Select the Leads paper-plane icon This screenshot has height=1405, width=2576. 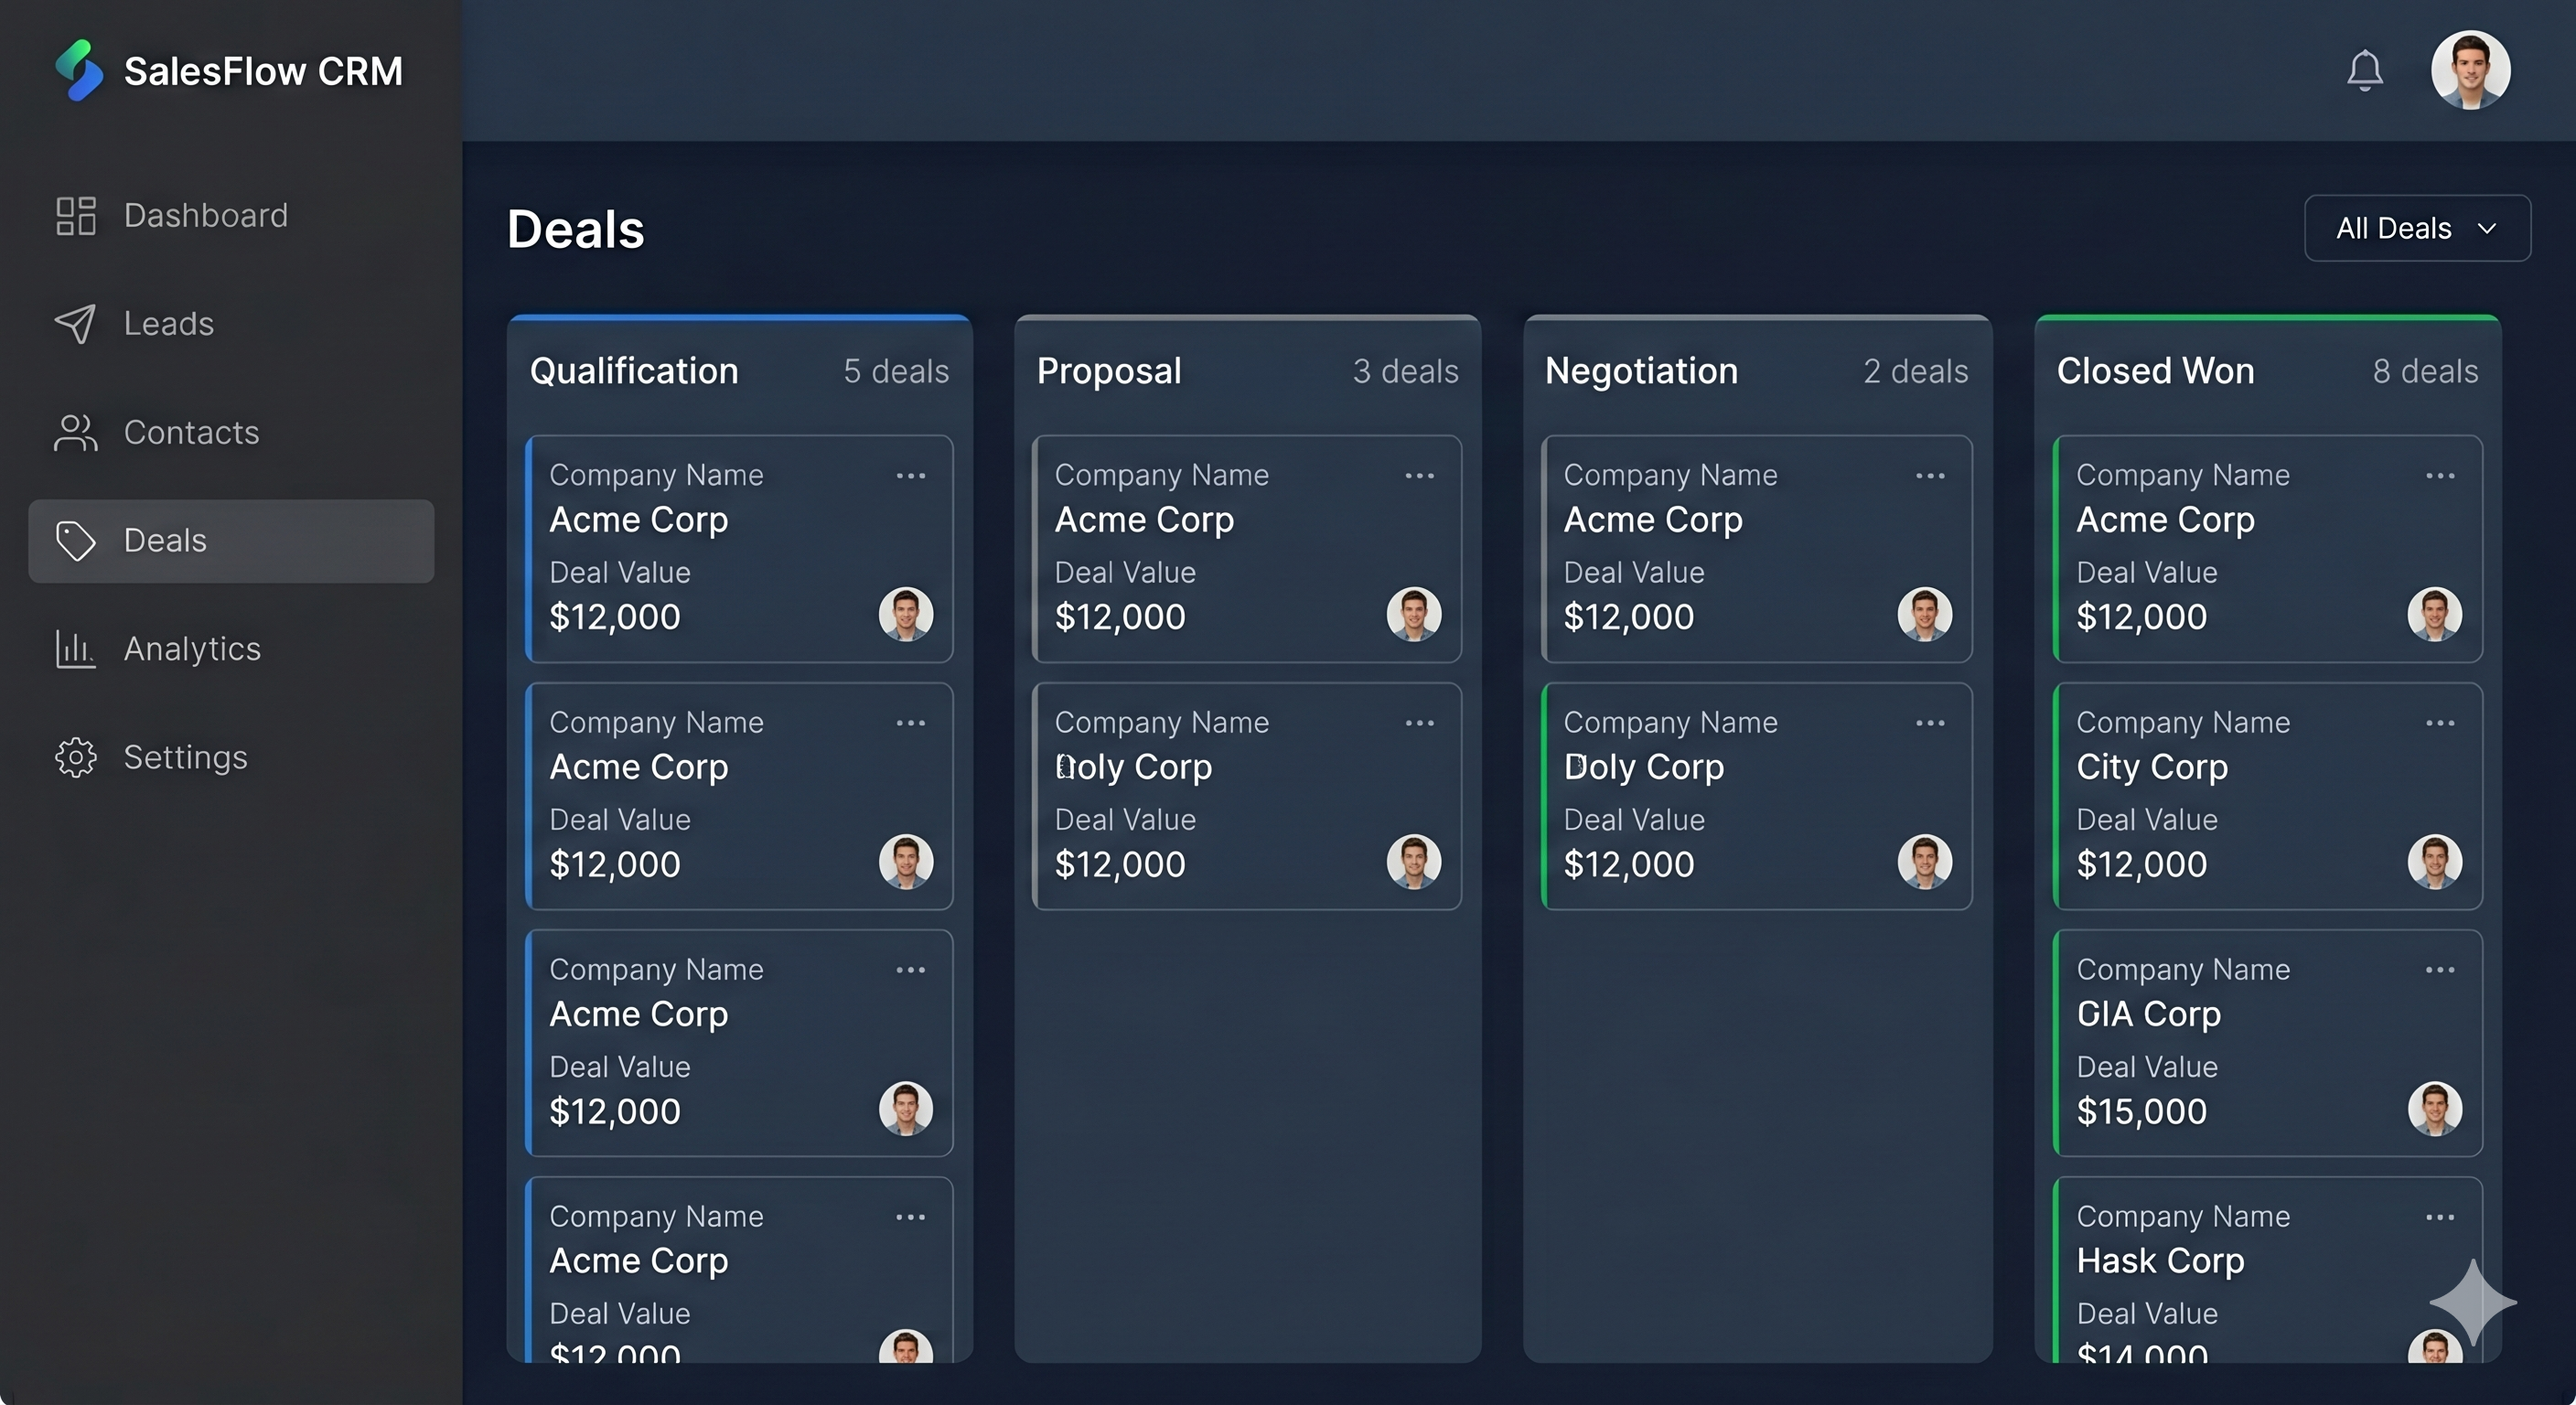click(75, 323)
